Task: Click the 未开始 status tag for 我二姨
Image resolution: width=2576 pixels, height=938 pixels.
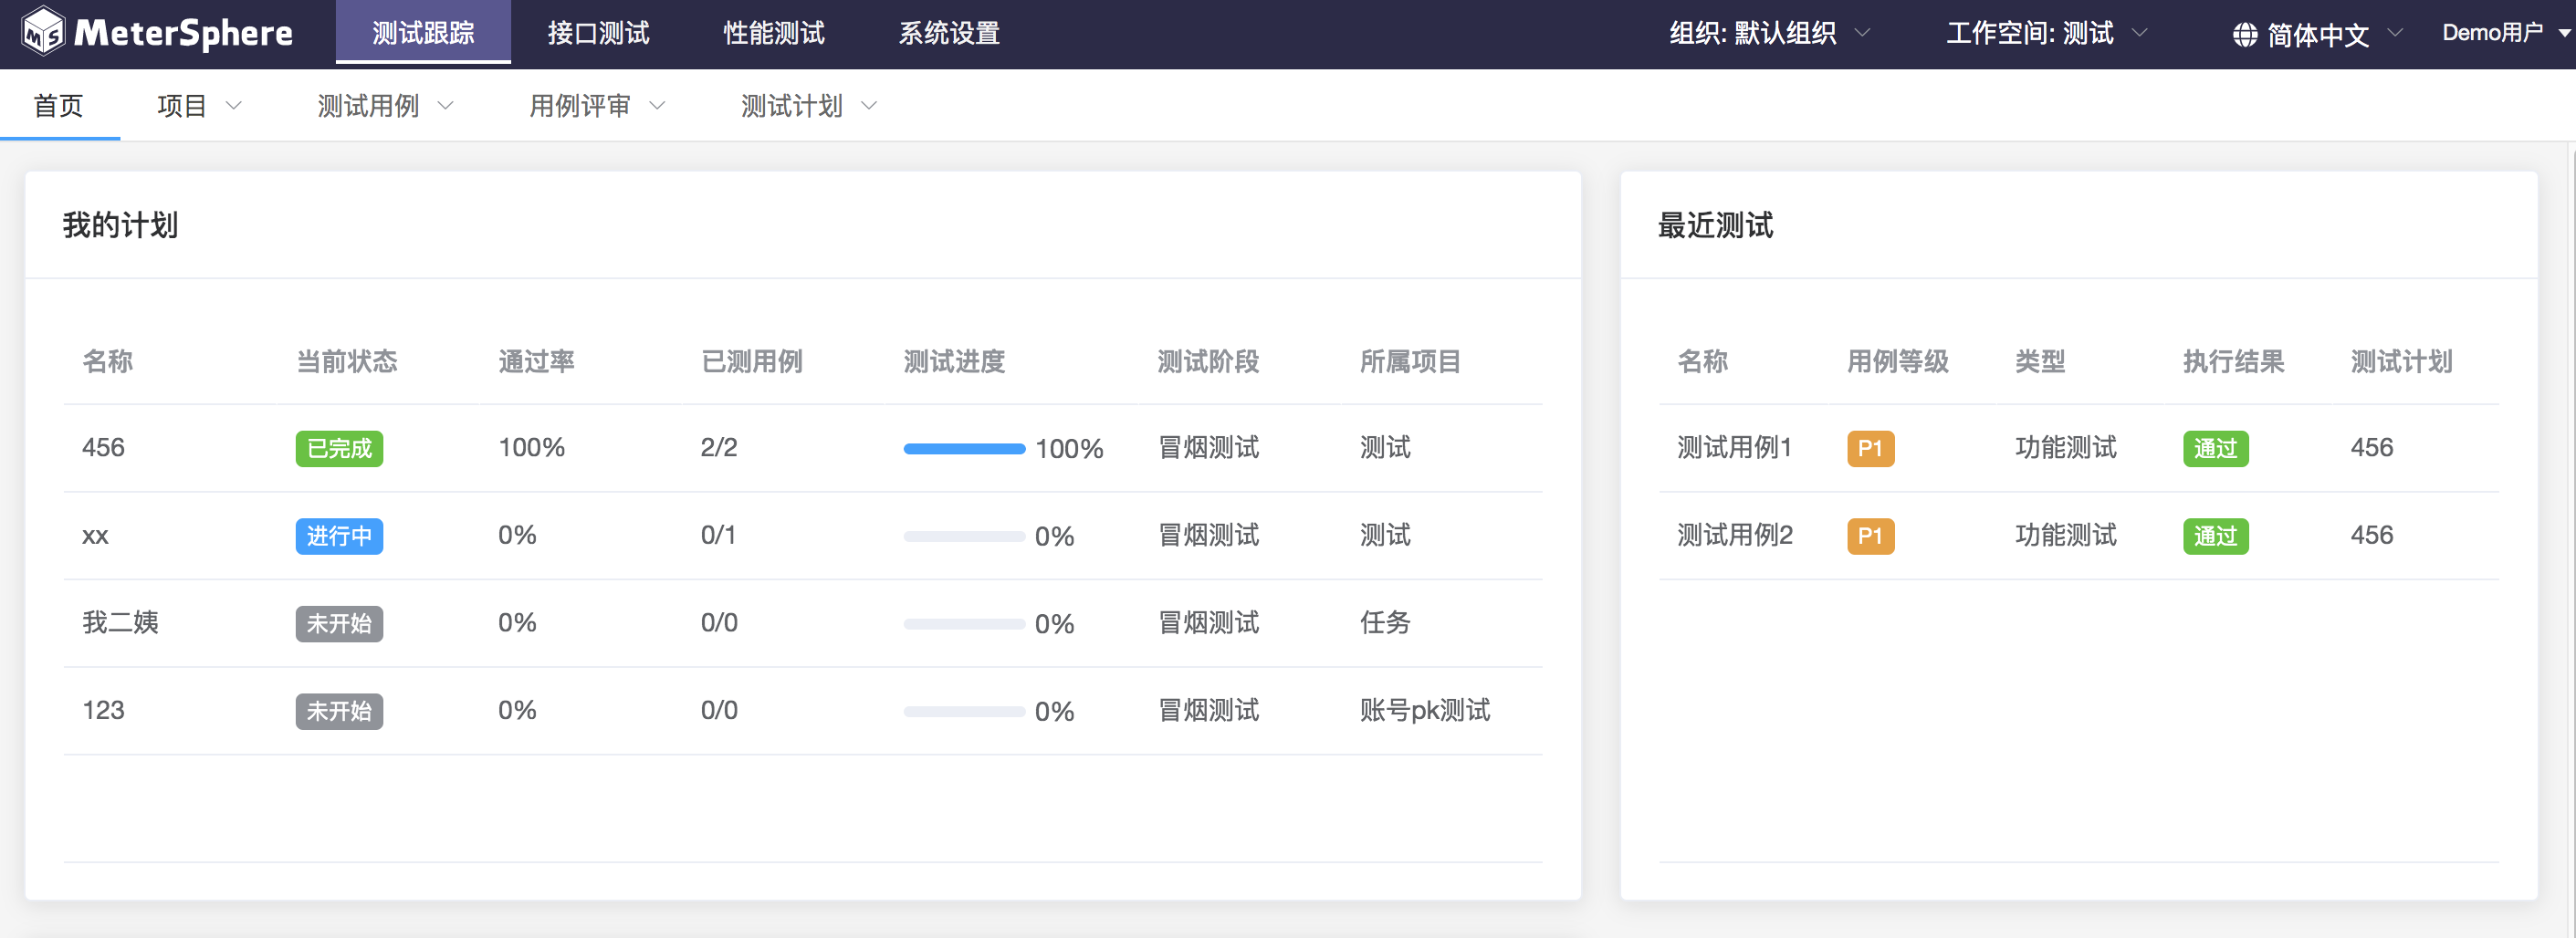Action: (339, 624)
